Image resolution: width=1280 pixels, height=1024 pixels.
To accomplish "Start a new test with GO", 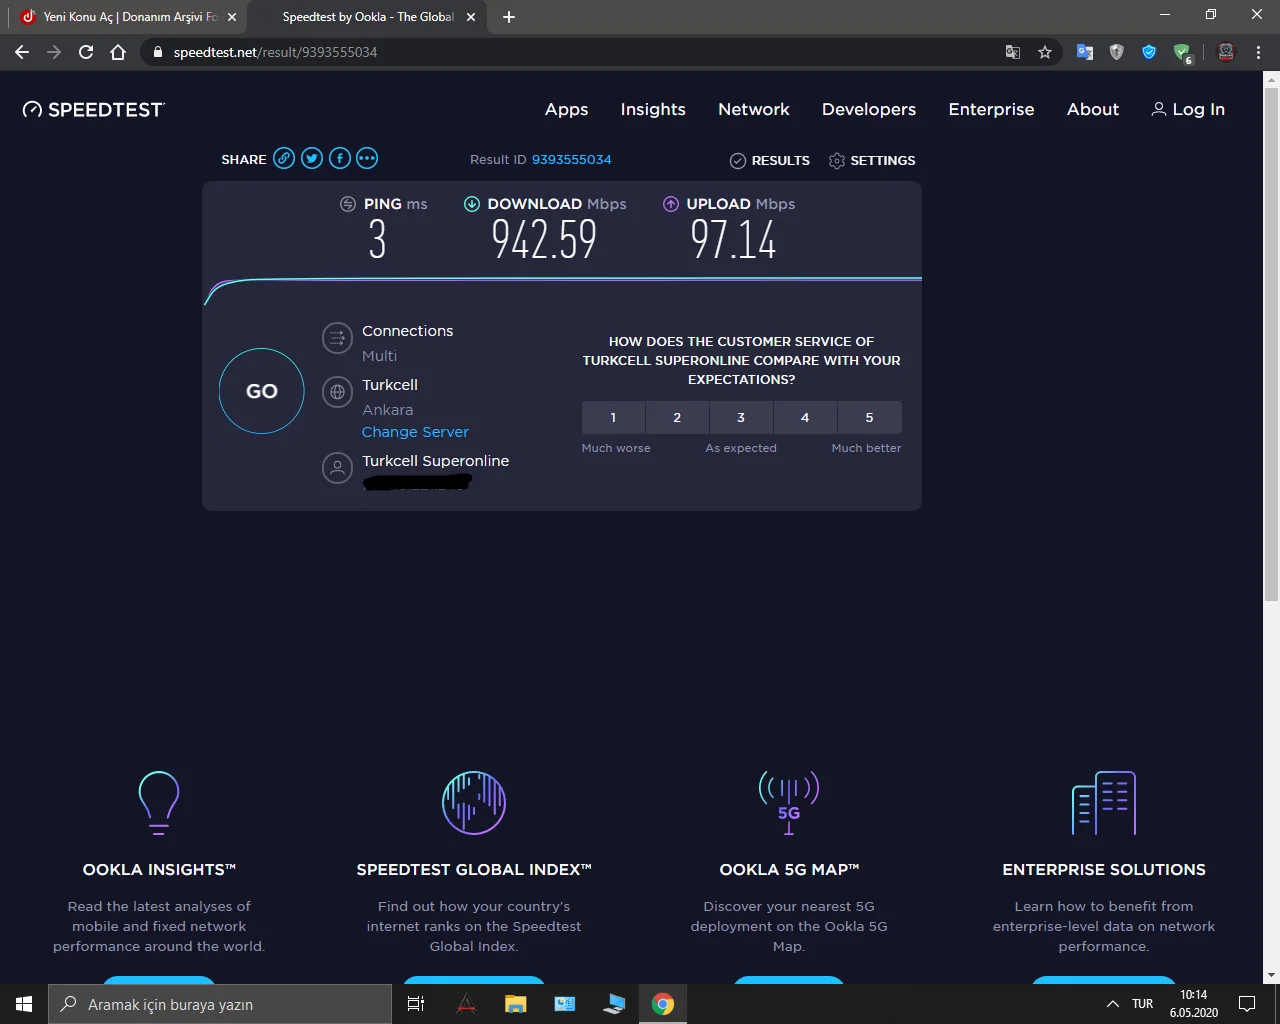I will tap(261, 391).
